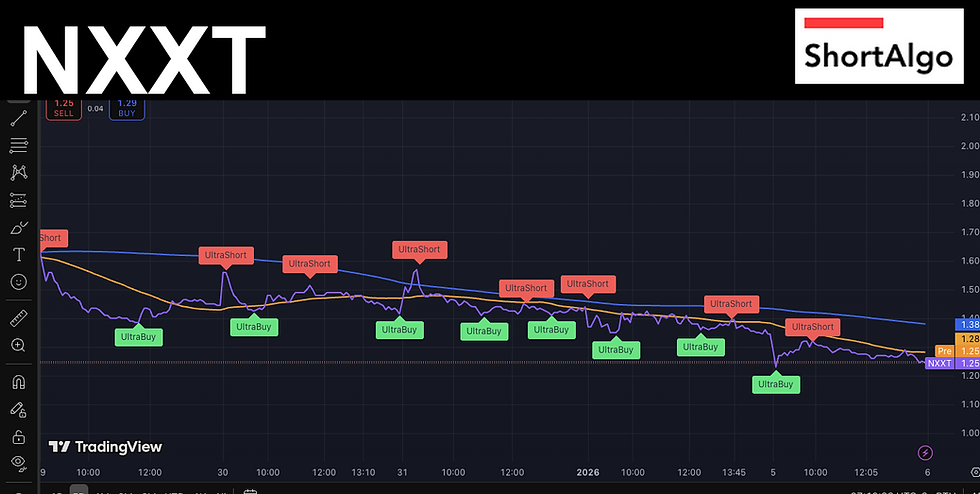
Task: Click the 13:10 time axis label
Action: tap(362, 472)
